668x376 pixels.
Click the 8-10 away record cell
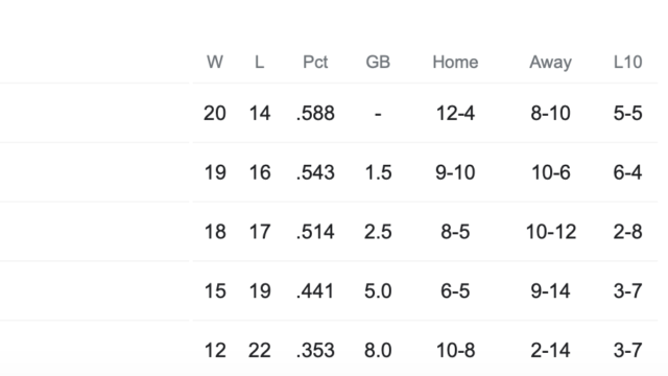[550, 113]
